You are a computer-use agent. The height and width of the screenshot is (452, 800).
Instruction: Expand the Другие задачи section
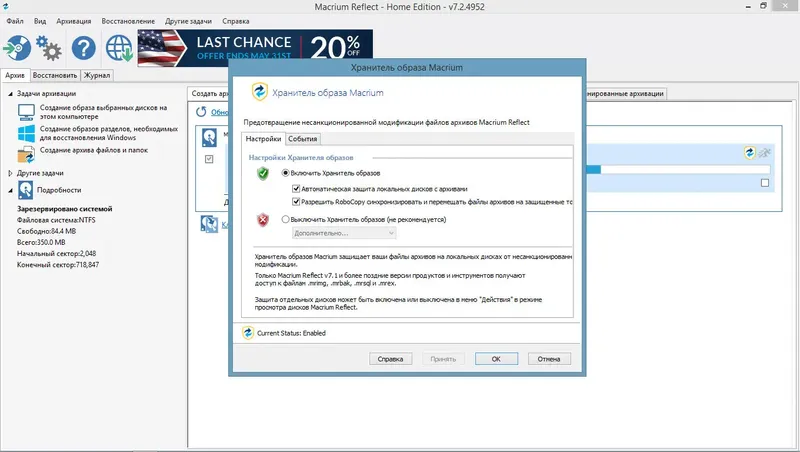tap(10, 173)
